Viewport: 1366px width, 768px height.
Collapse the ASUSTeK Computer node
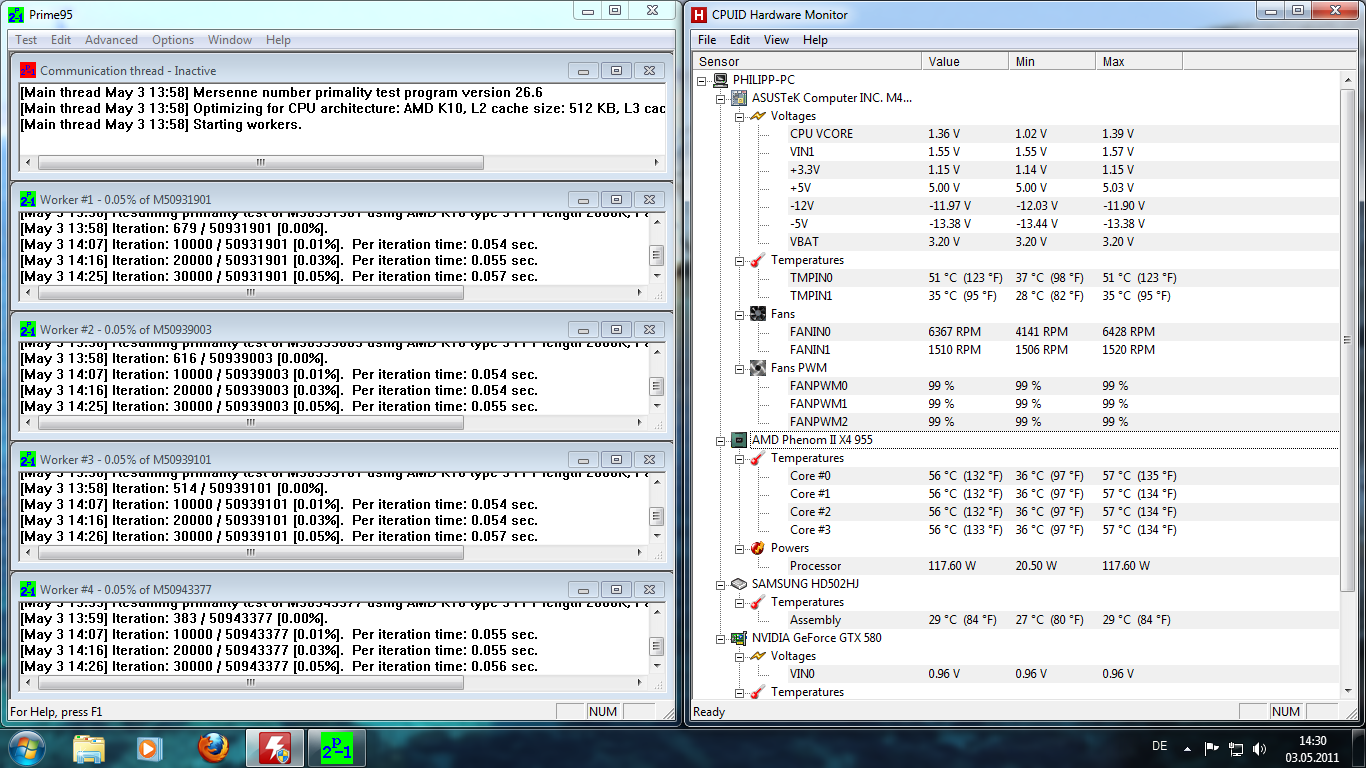pos(721,98)
